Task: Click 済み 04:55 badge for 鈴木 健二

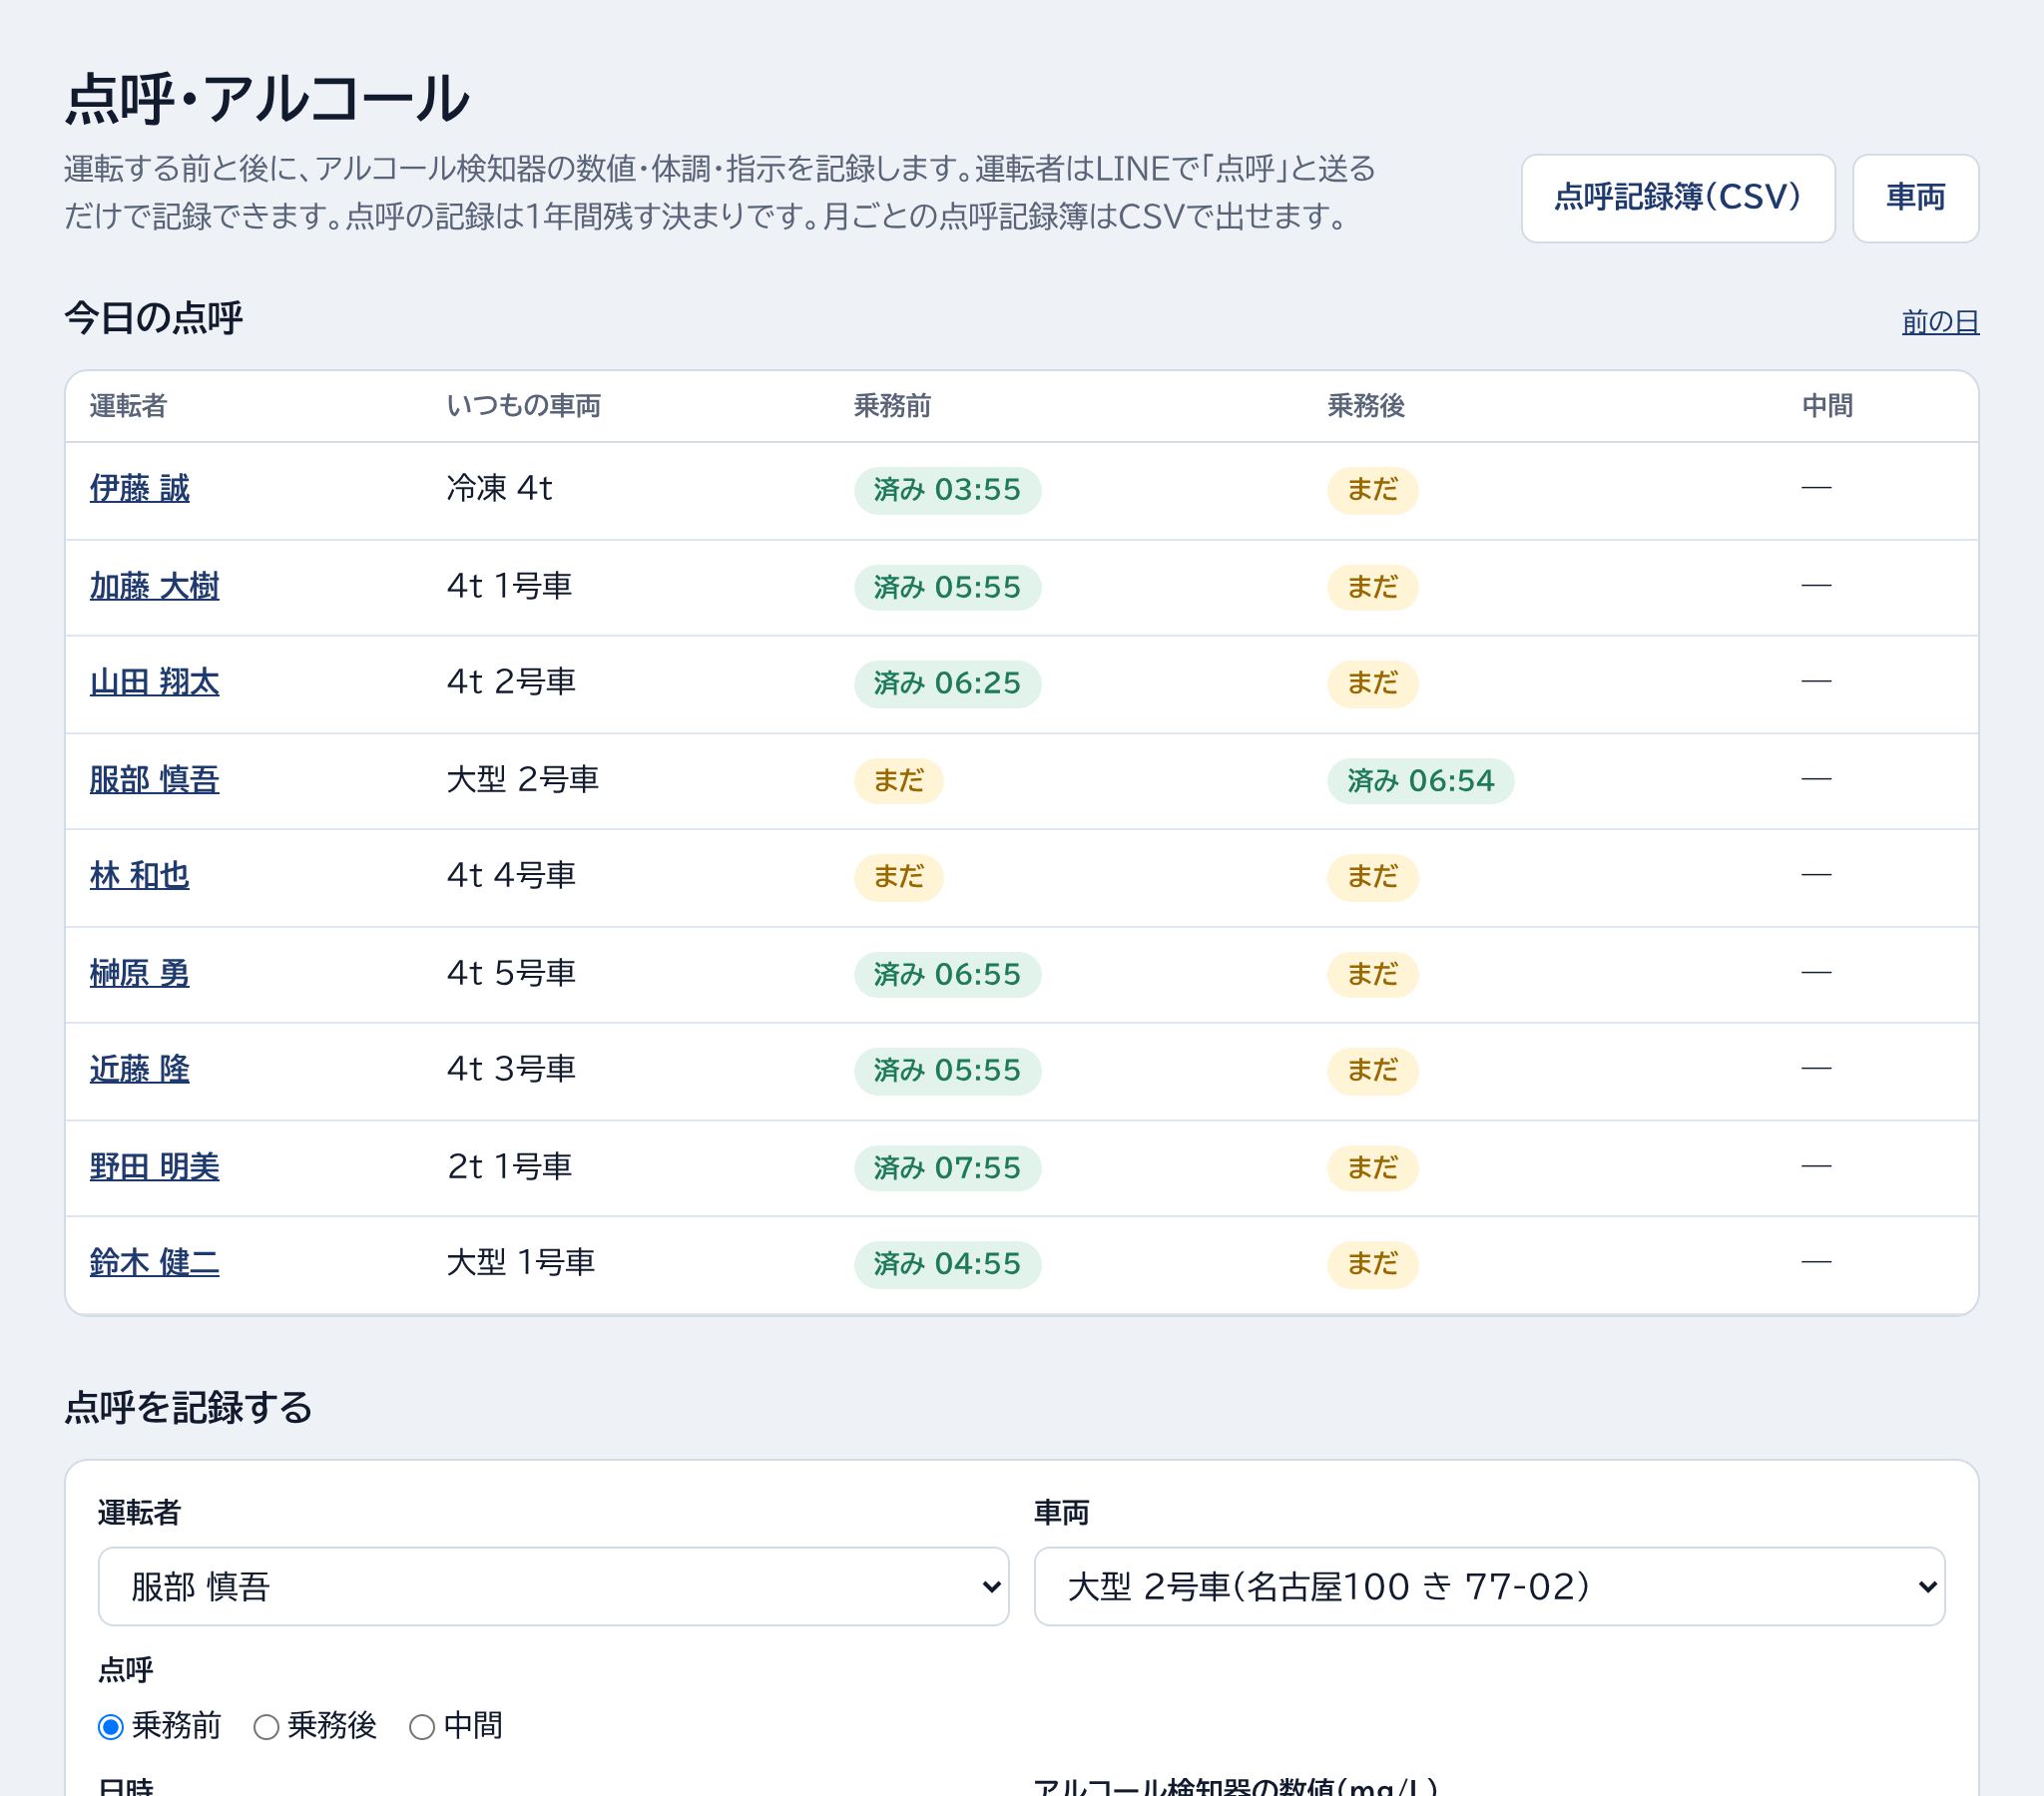Action: click(x=947, y=1264)
